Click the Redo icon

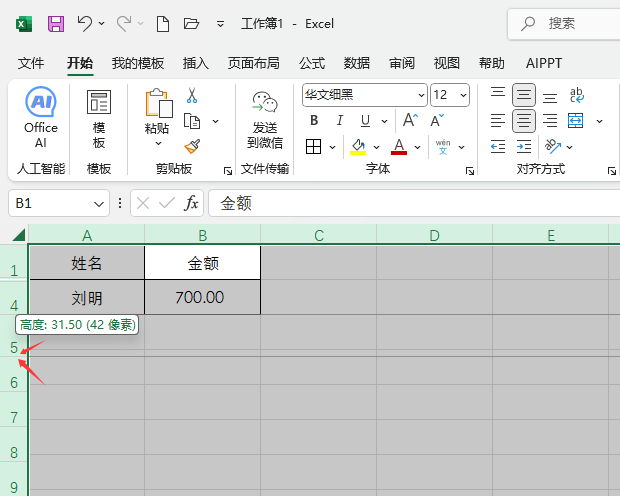click(x=124, y=24)
